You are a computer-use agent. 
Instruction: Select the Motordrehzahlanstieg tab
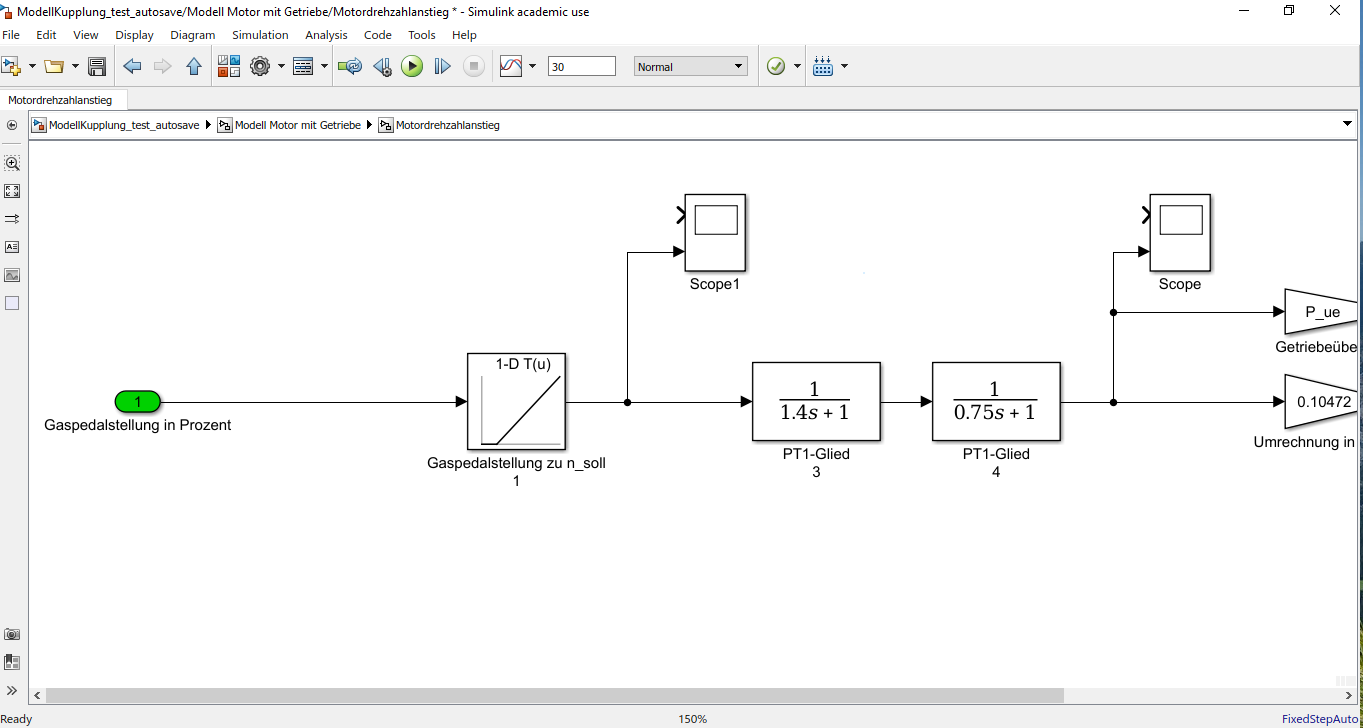pos(60,100)
